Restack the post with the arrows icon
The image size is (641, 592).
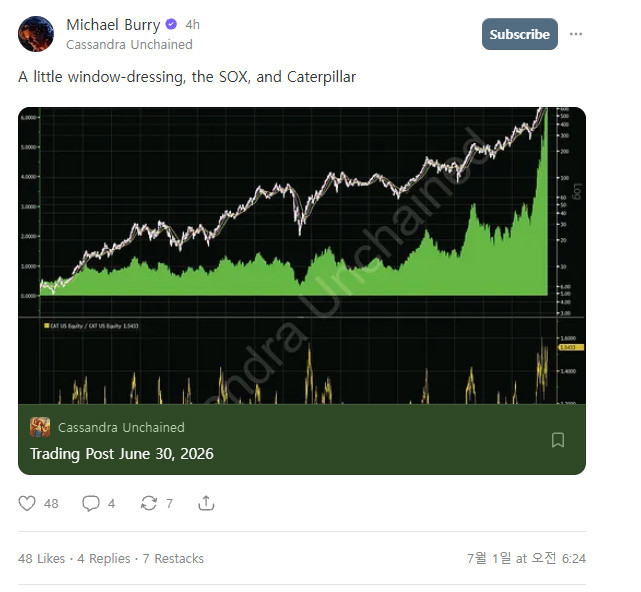[149, 503]
